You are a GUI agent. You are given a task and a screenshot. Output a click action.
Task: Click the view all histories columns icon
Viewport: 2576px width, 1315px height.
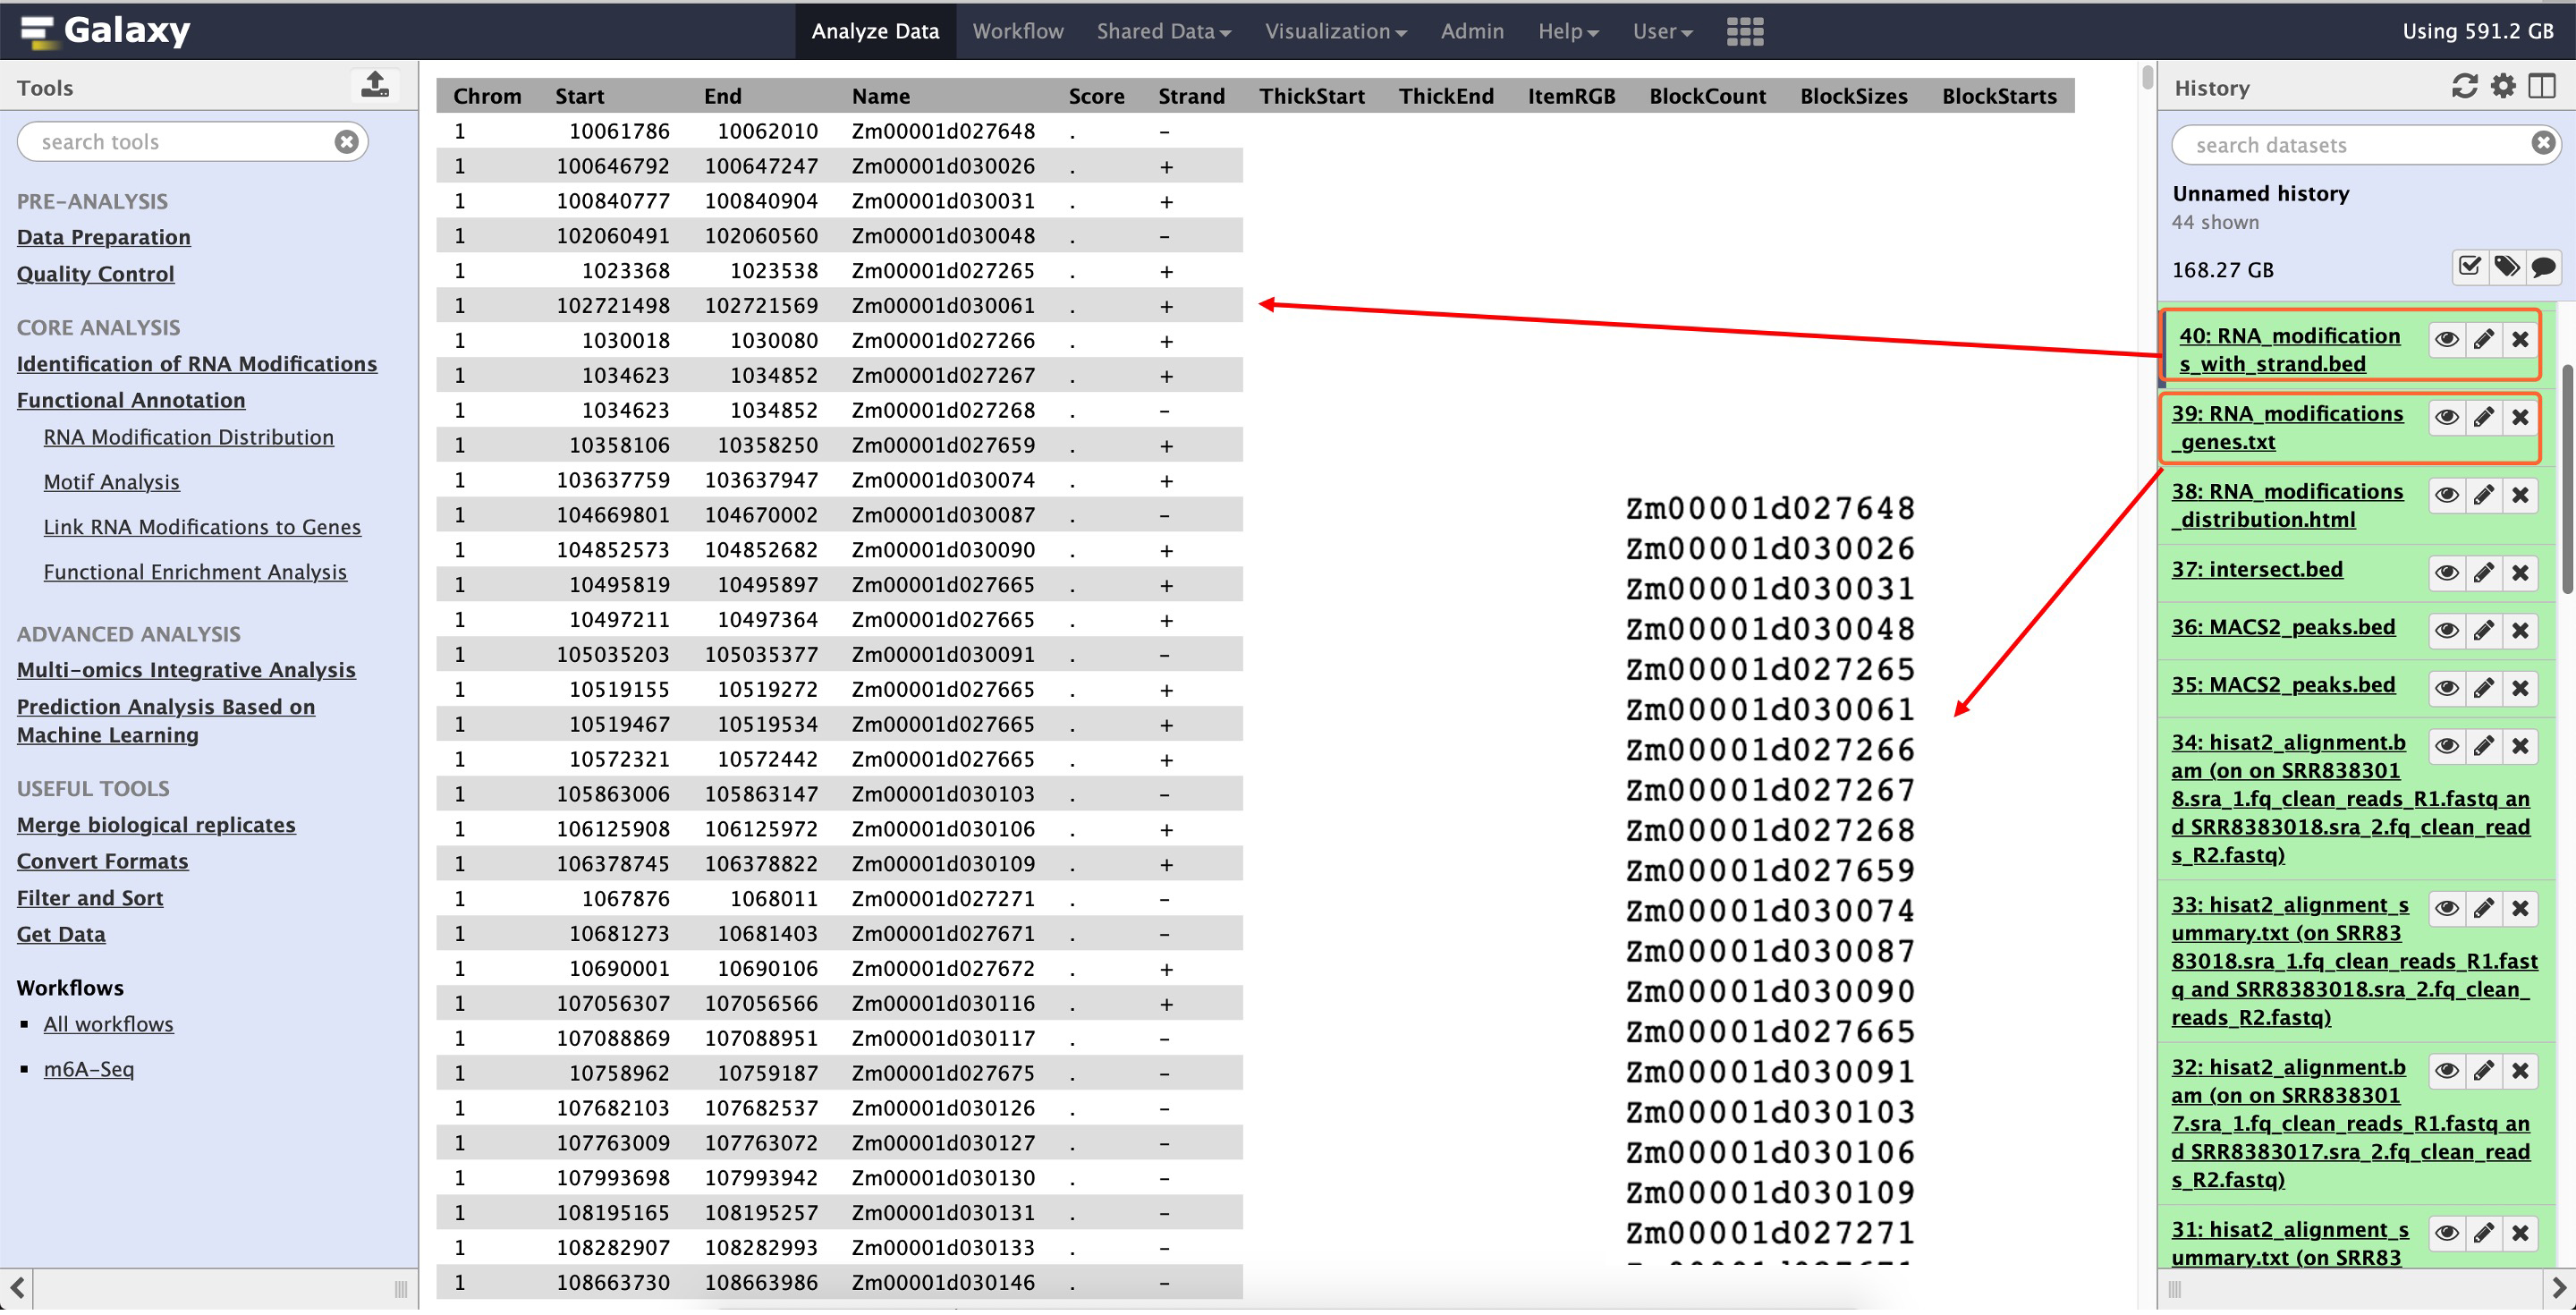click(x=2541, y=87)
